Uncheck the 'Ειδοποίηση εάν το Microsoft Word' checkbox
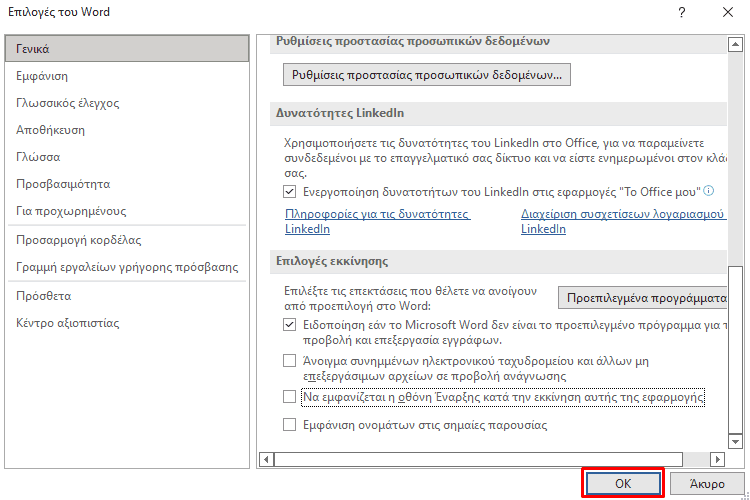The width and height of the screenshot is (750, 500). click(290, 325)
